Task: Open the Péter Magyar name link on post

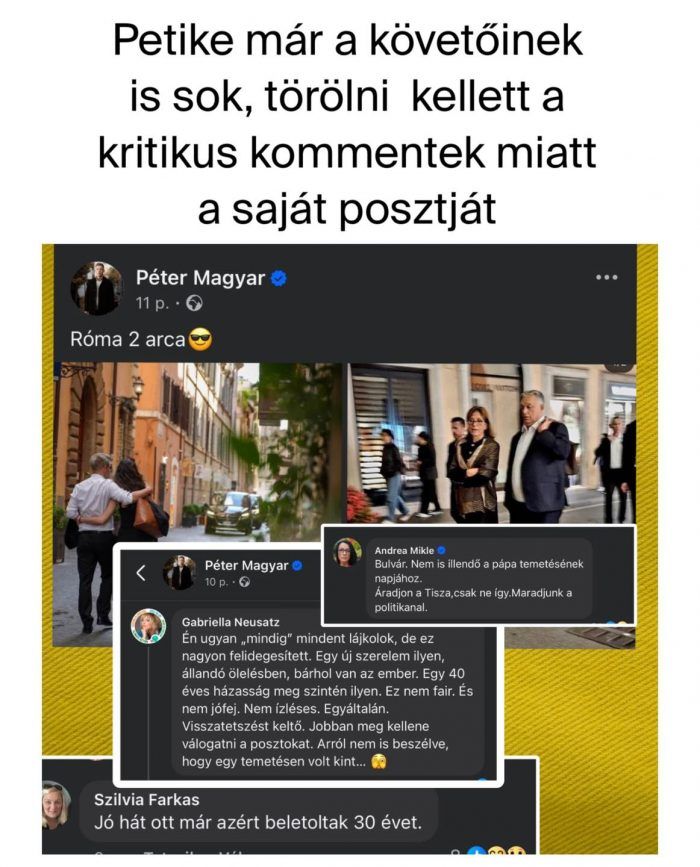Action: pyautogui.click(x=200, y=278)
